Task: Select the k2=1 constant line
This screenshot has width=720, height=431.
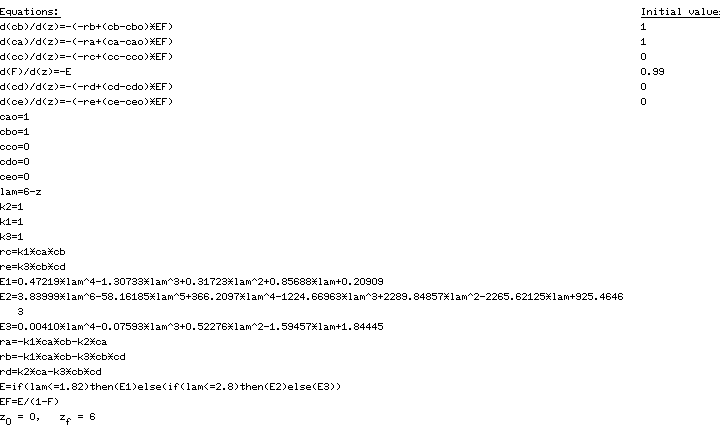Action: point(12,206)
